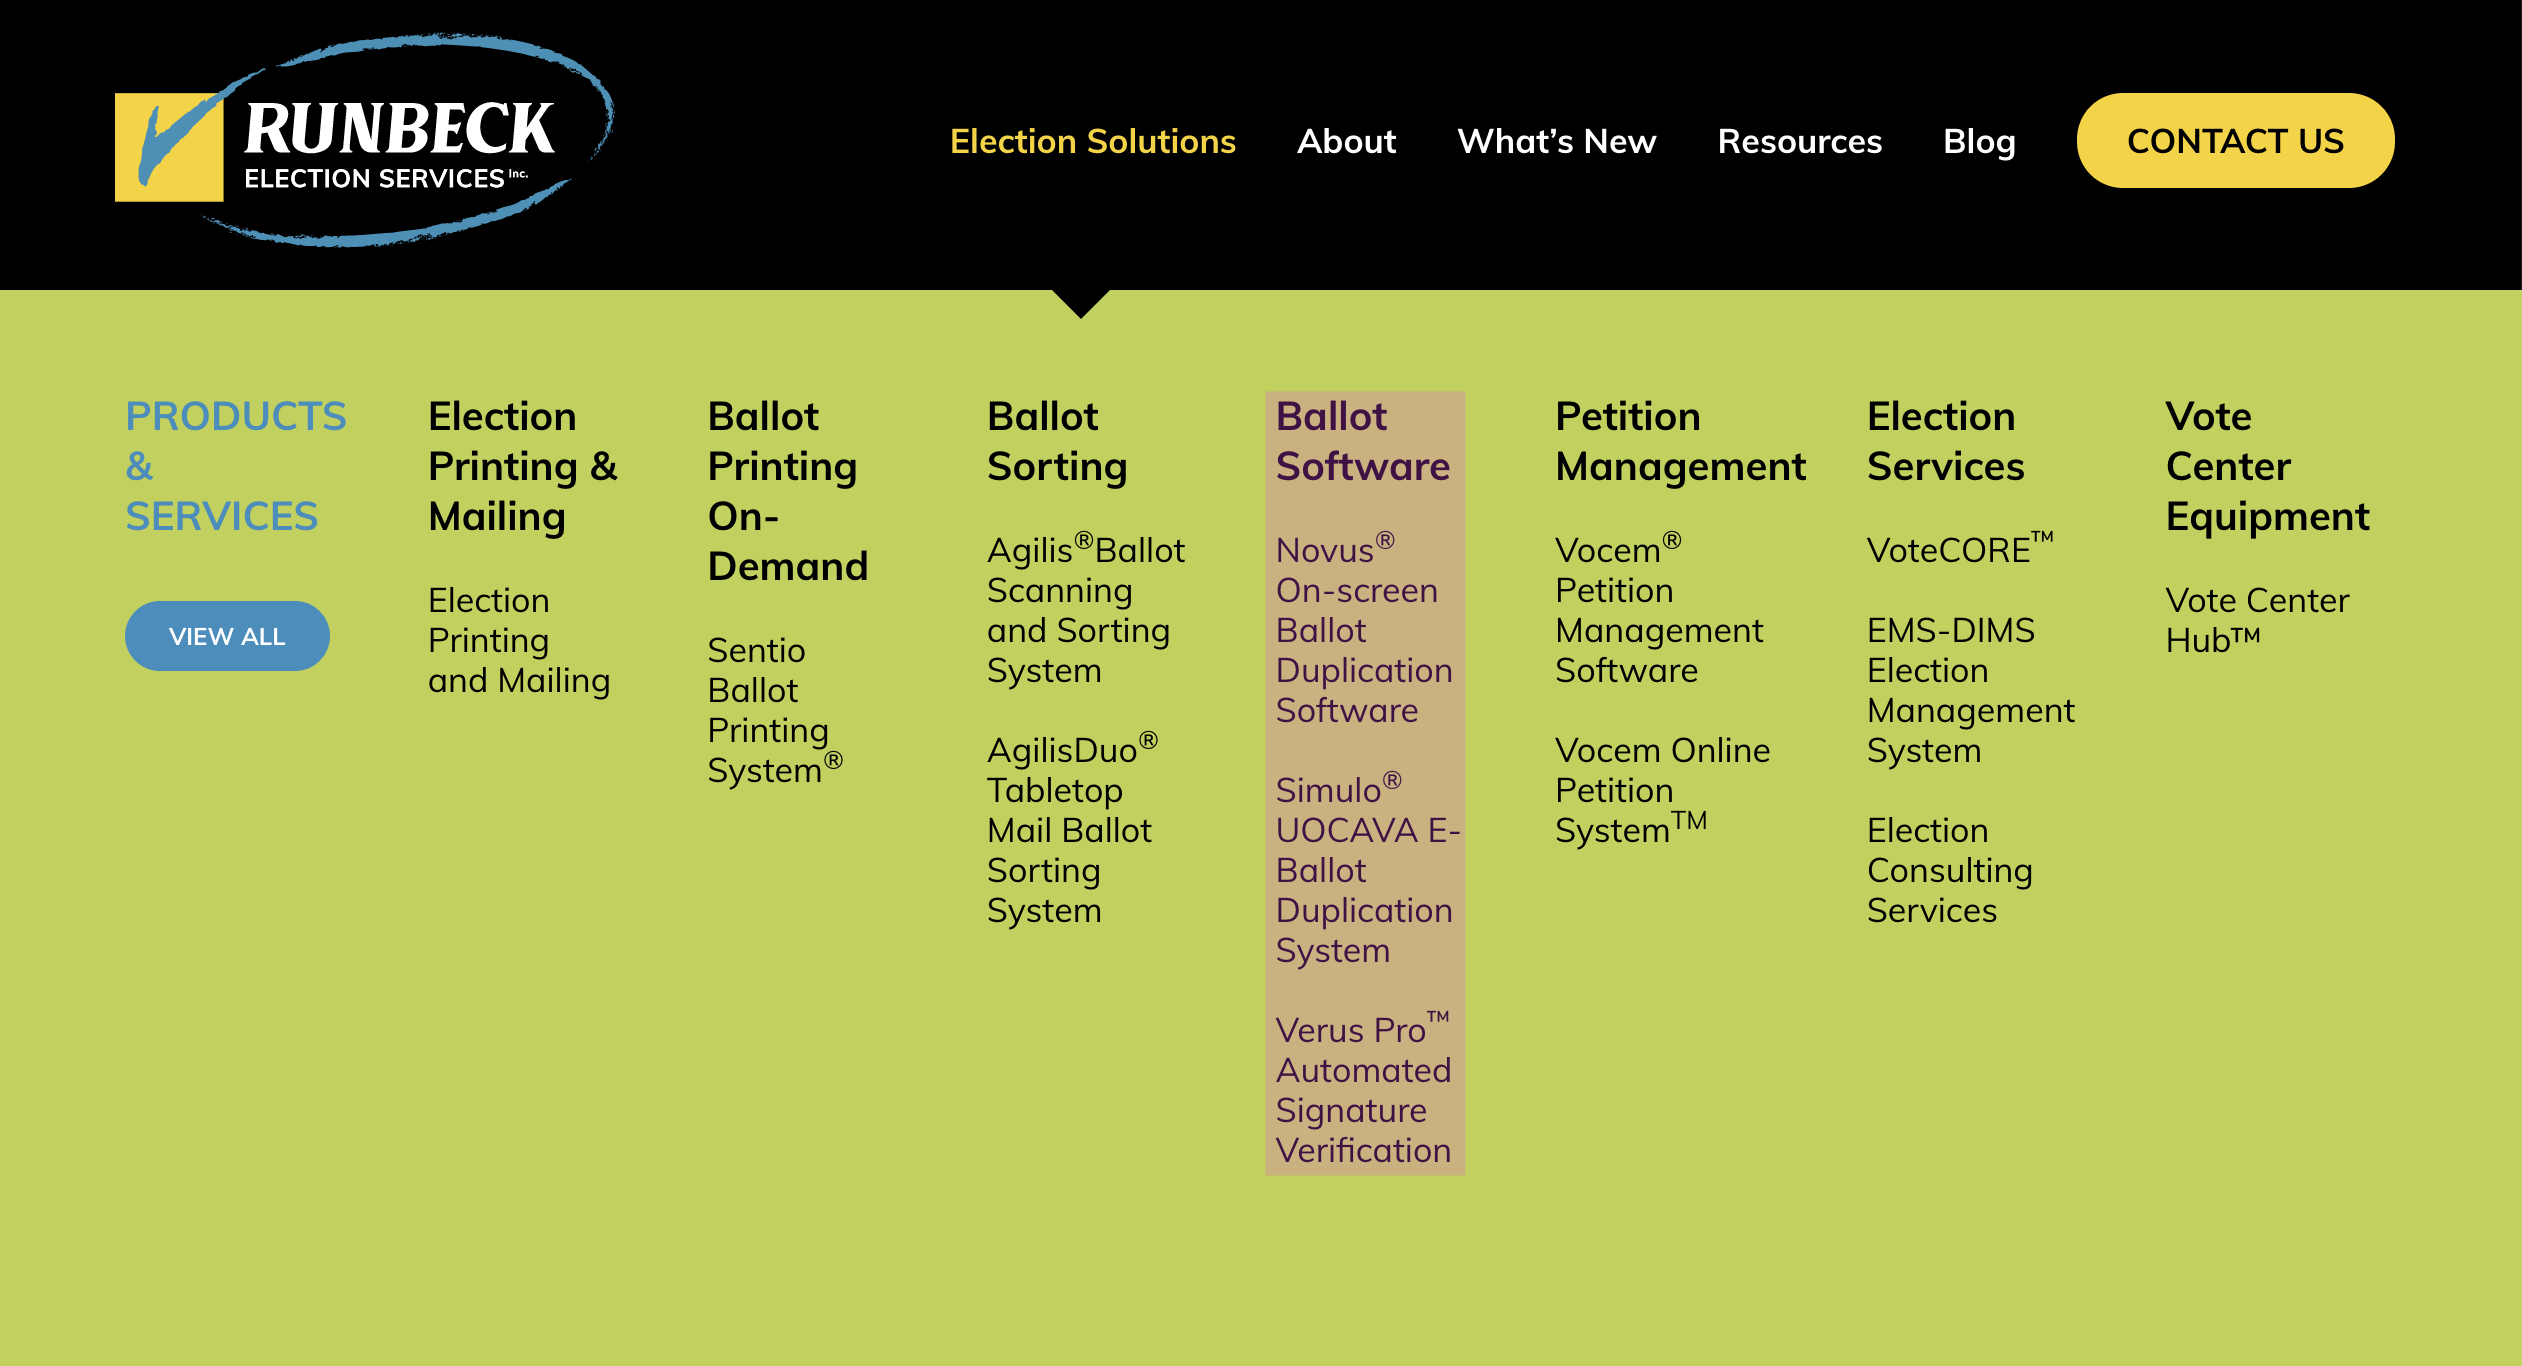Screen dimensions: 2522x1366
Task: Select the VoteCORE link
Action: (1960, 549)
